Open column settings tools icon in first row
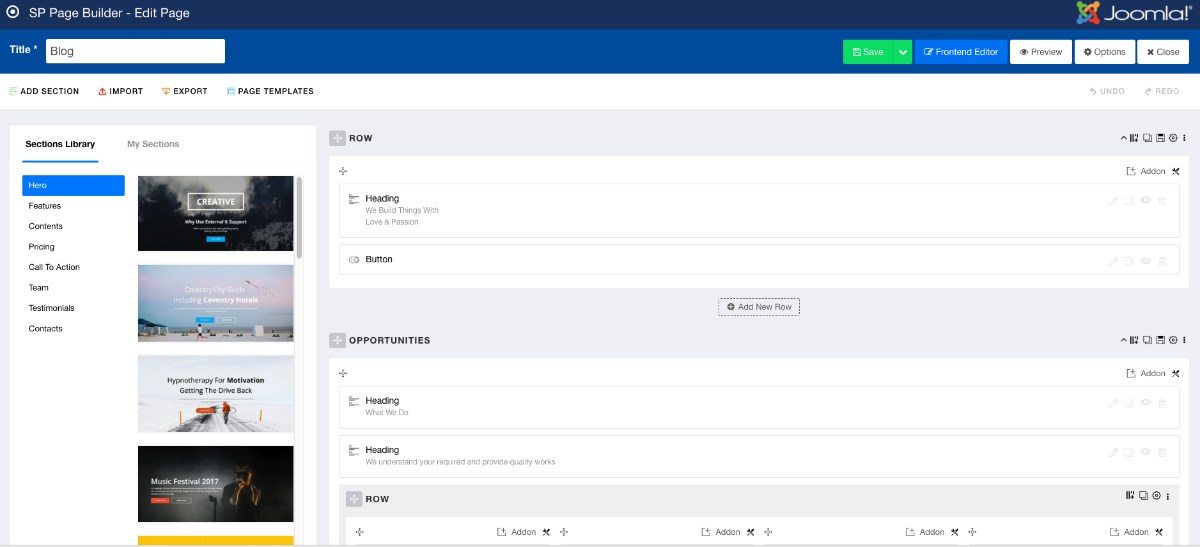 1176,171
